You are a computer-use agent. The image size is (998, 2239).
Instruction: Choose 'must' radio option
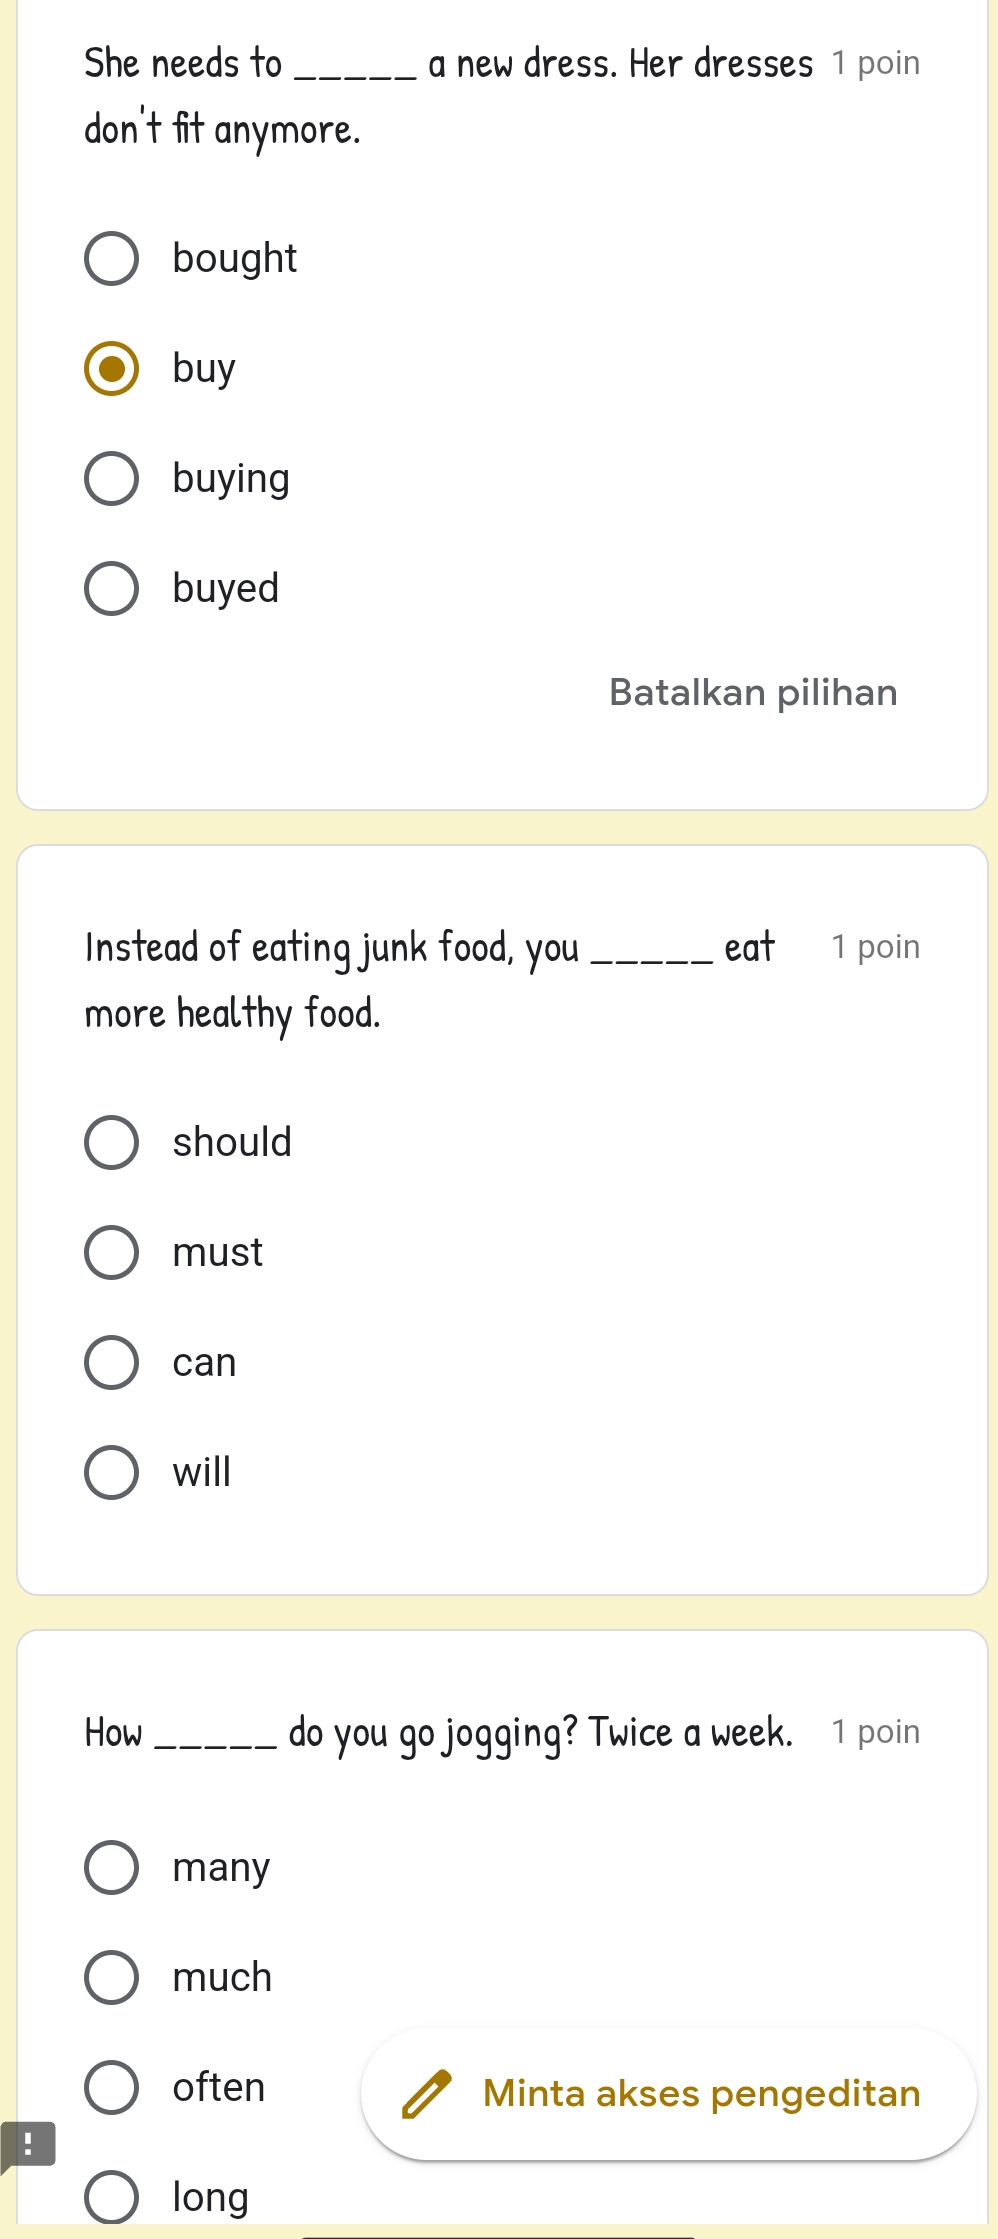pos(111,1253)
